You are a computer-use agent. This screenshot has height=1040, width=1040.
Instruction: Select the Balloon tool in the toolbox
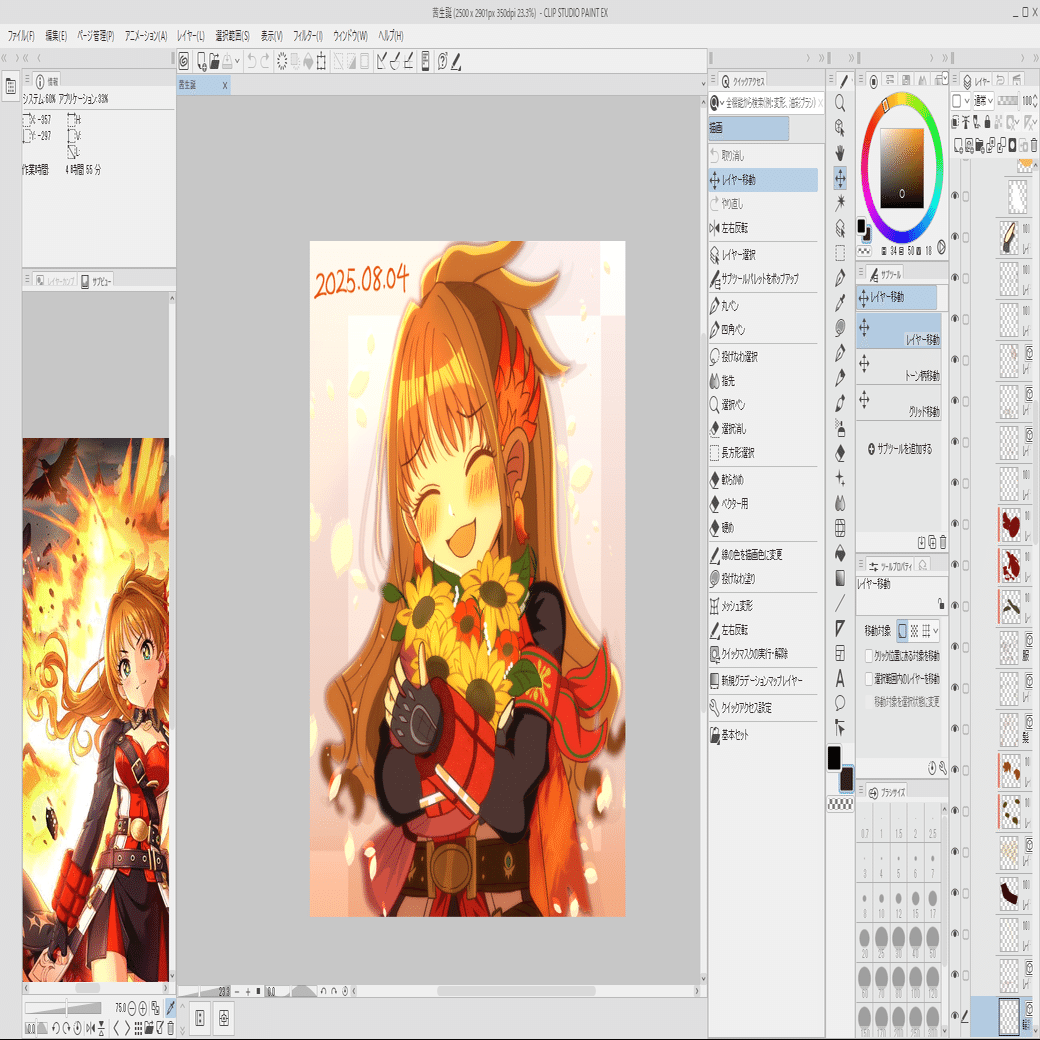click(x=840, y=703)
